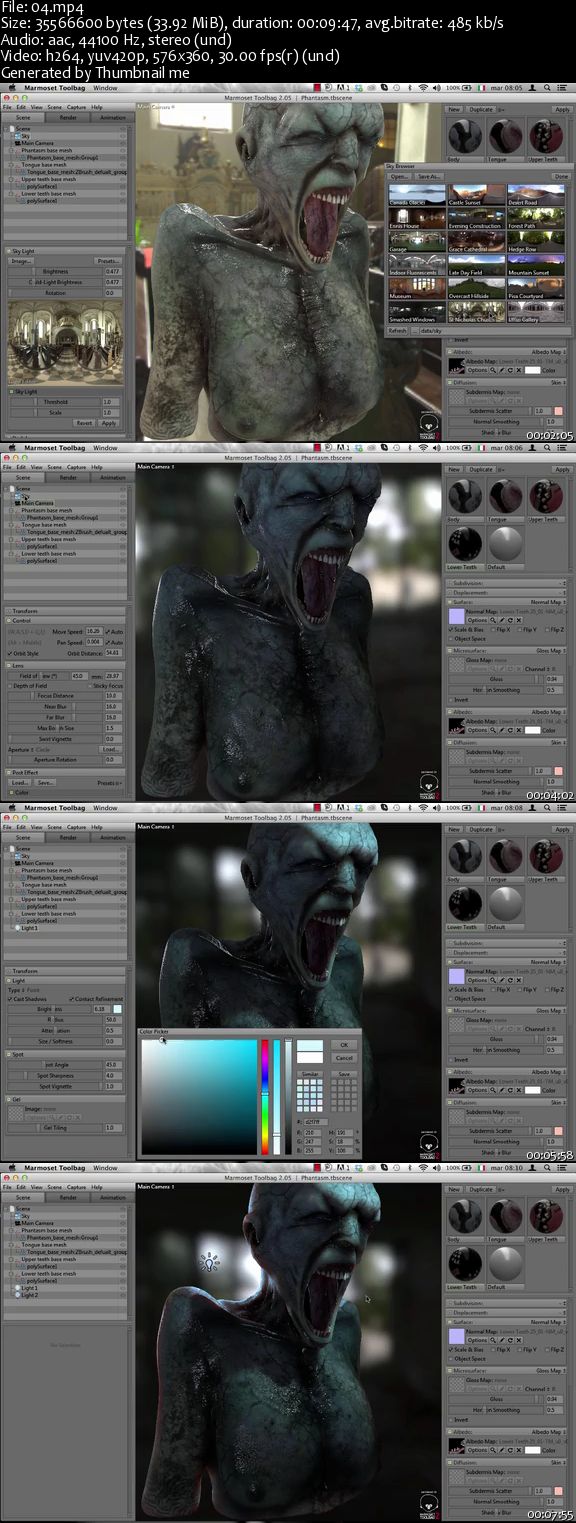576x1523 pixels.
Task: Toggle Scale & Bias checkbox in the 00:04:02 frame
Action: (x=451, y=629)
